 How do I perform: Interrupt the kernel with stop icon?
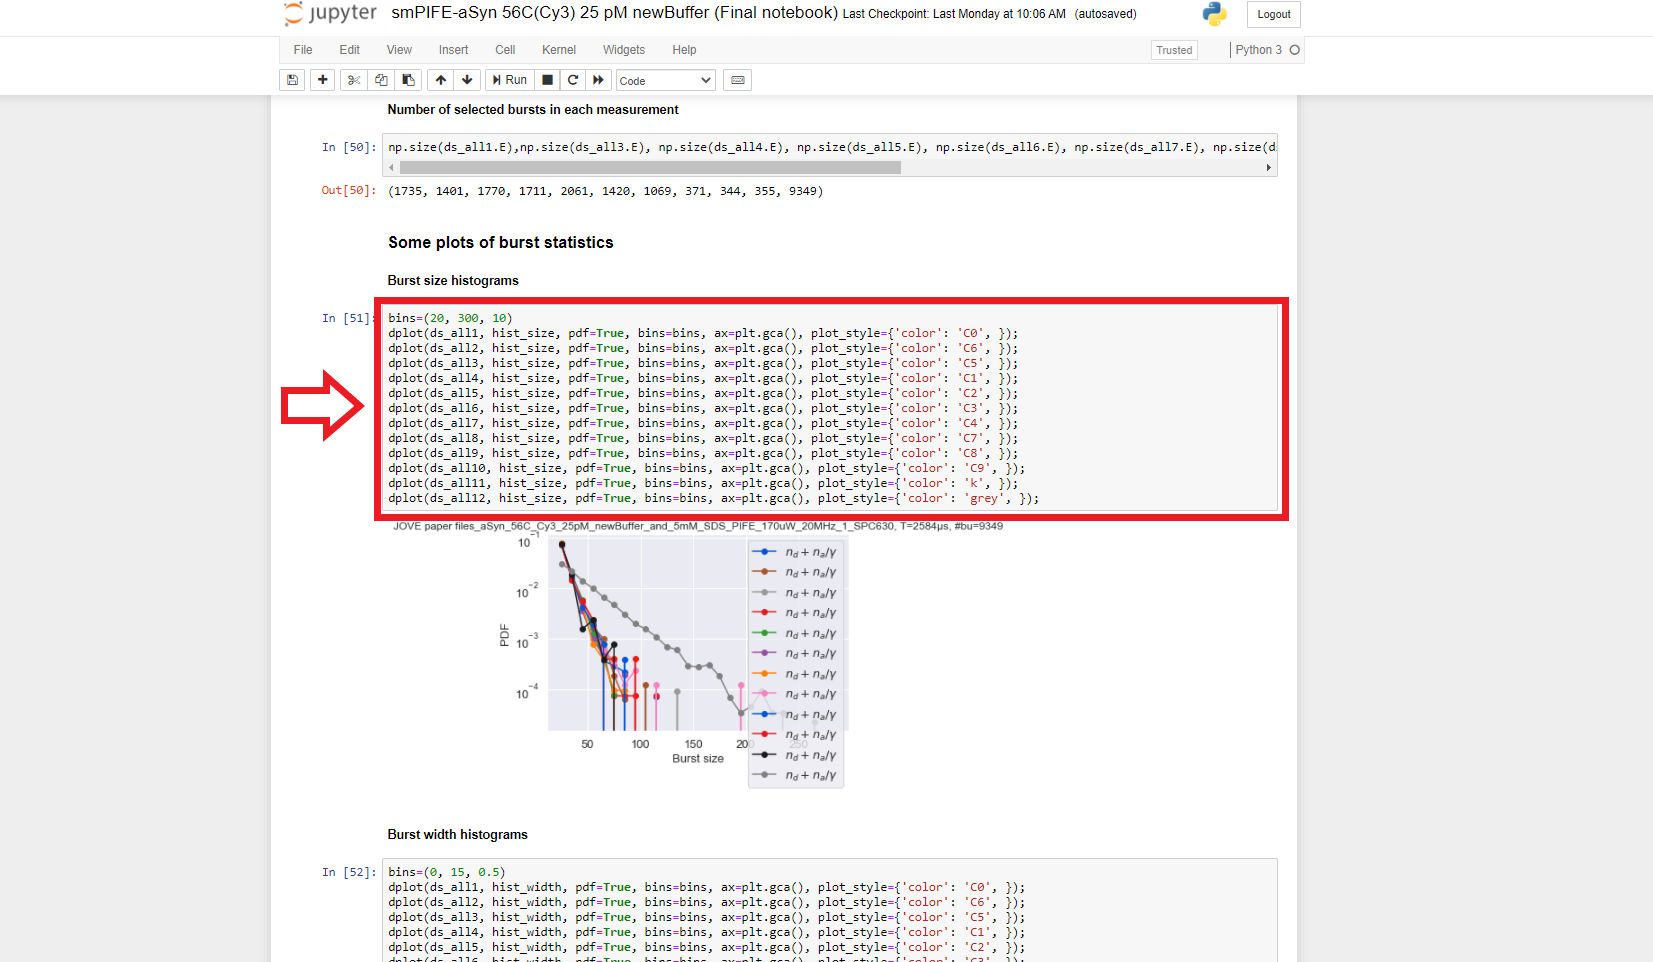[547, 80]
